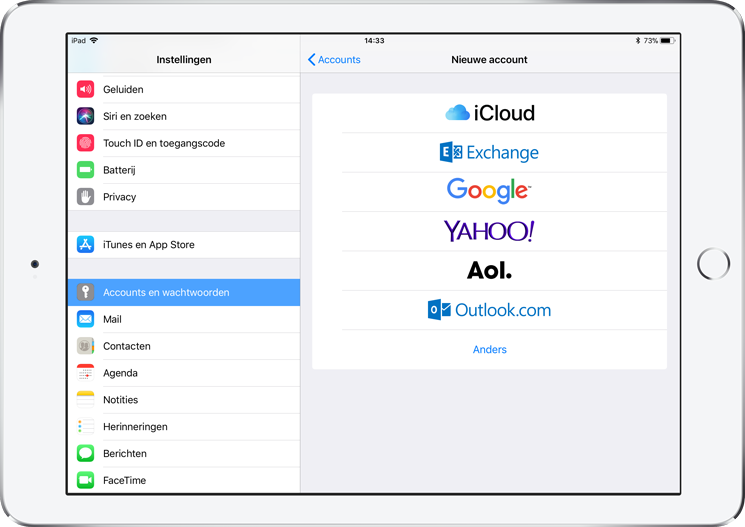This screenshot has width=745, height=527.
Task: Tap the iCloud cloud logo
Action: (x=458, y=113)
